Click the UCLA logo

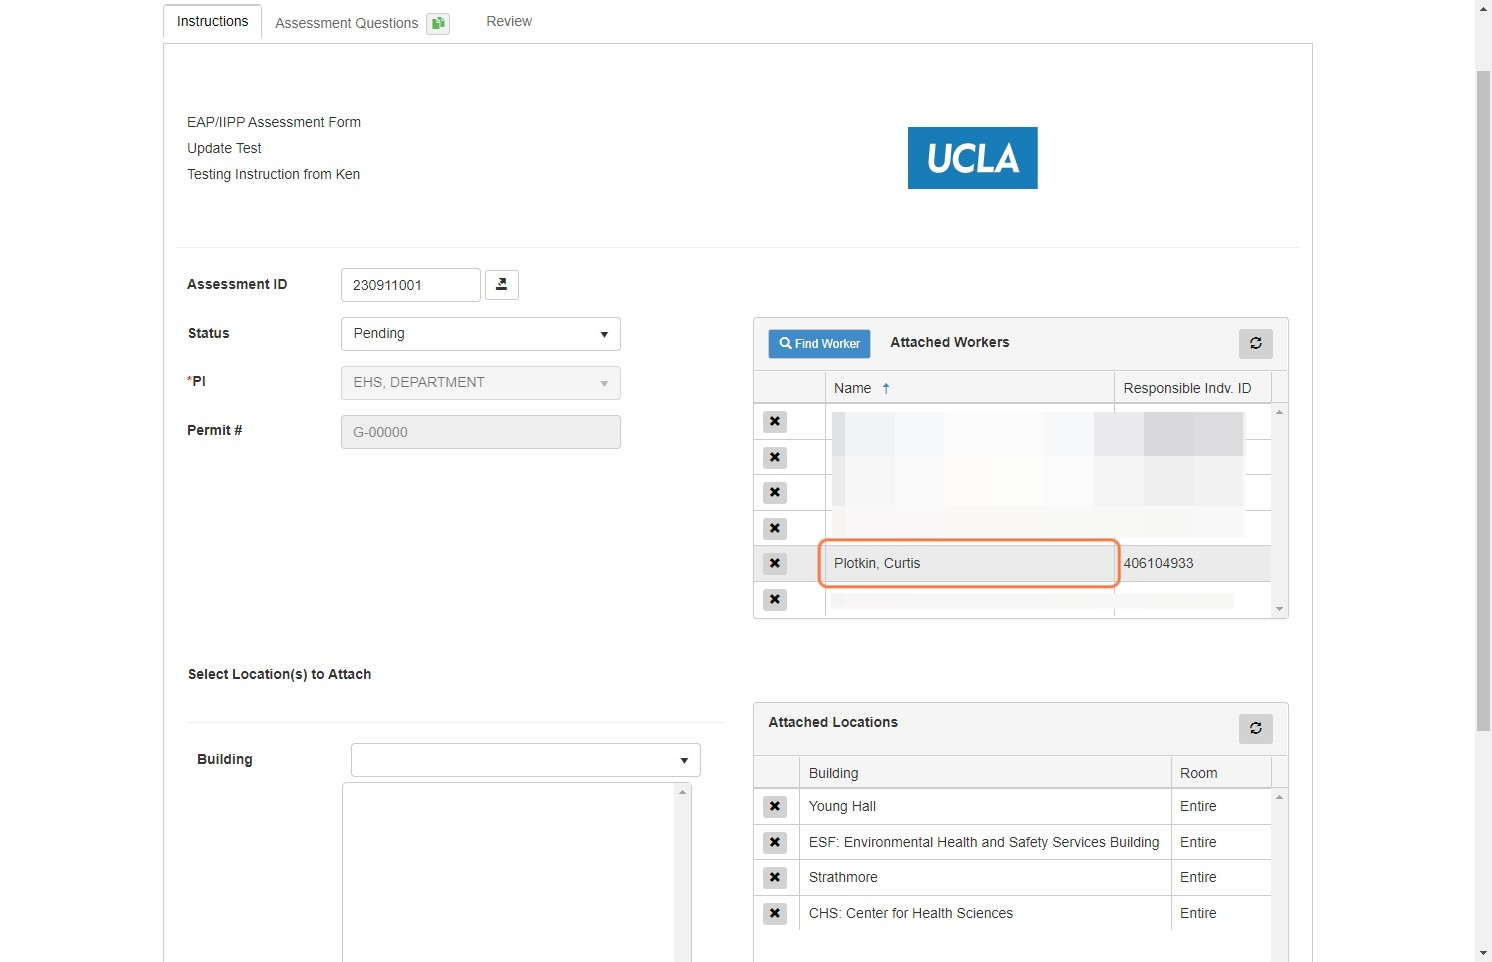[973, 158]
